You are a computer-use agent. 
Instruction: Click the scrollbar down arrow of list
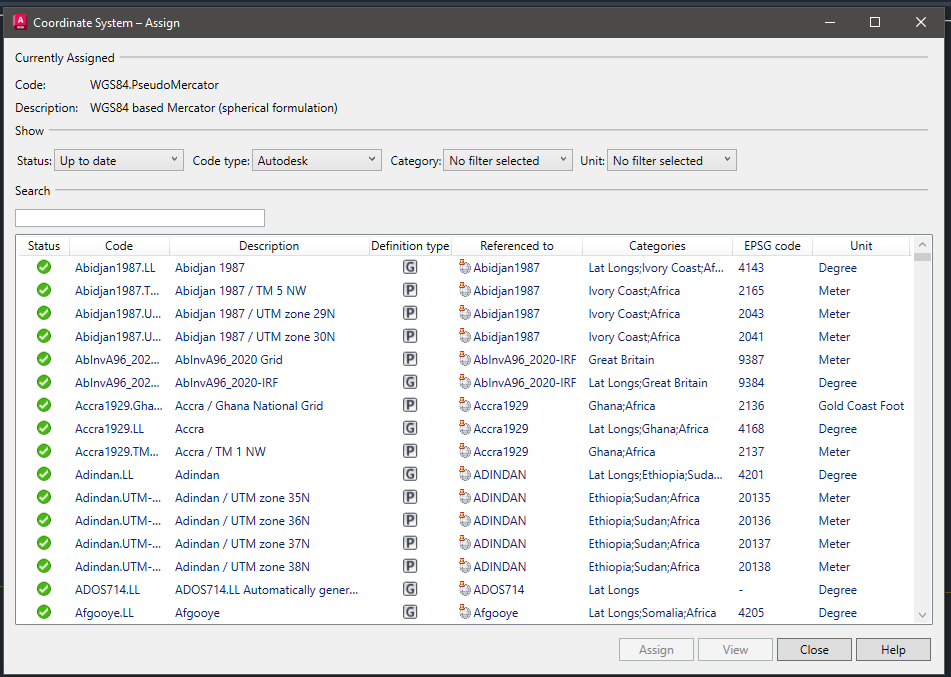922,615
